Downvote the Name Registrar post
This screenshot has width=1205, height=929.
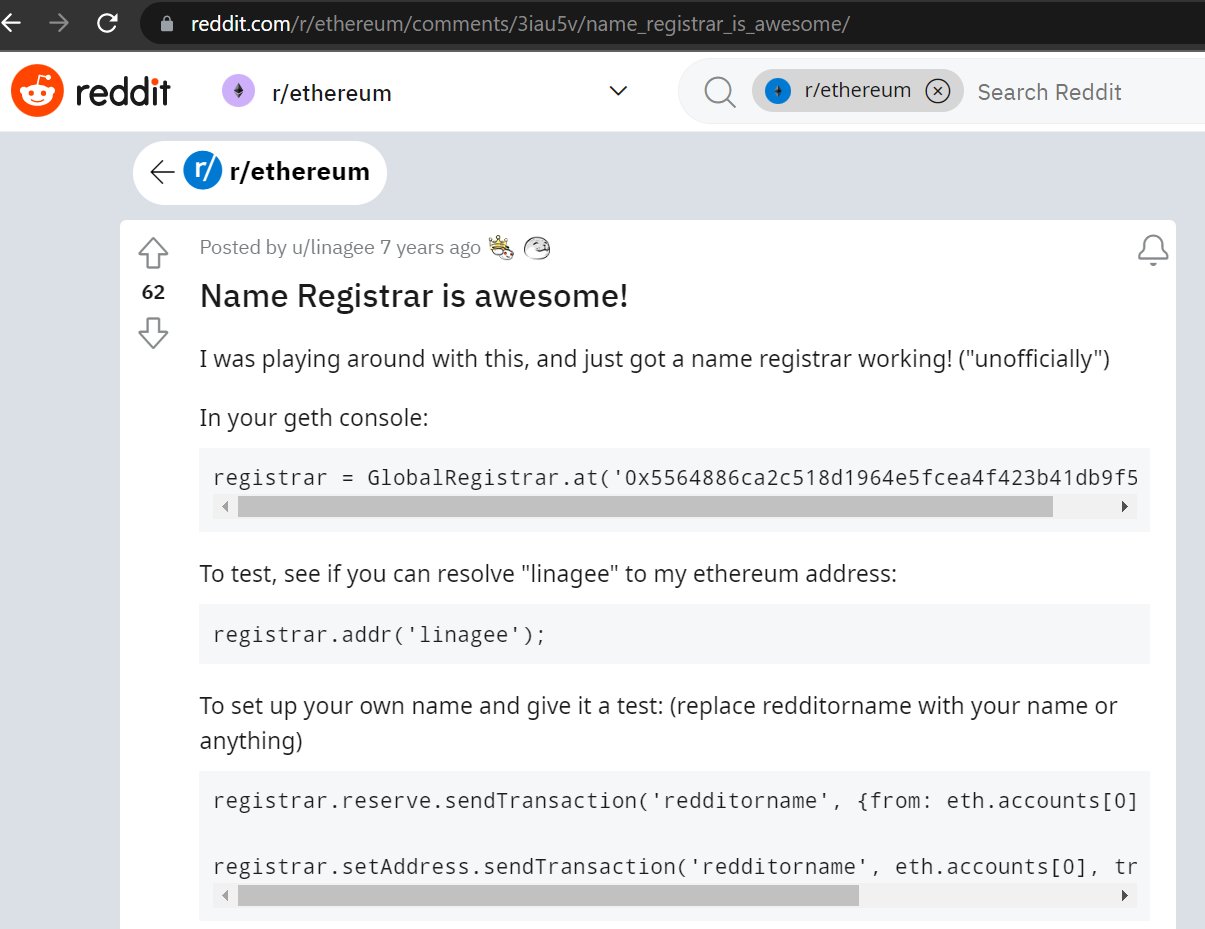153,332
